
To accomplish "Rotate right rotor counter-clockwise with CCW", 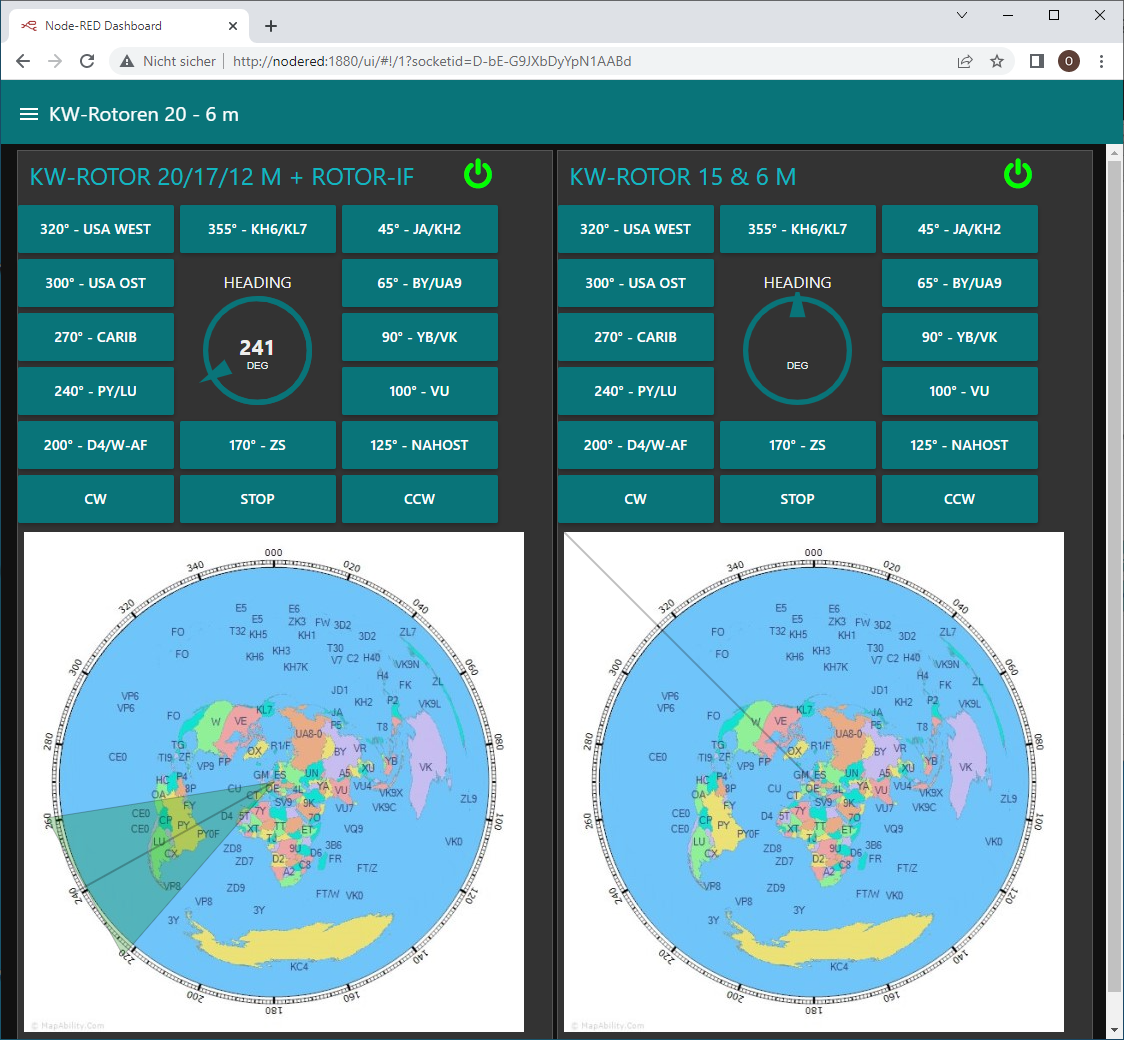I will [x=959, y=499].
